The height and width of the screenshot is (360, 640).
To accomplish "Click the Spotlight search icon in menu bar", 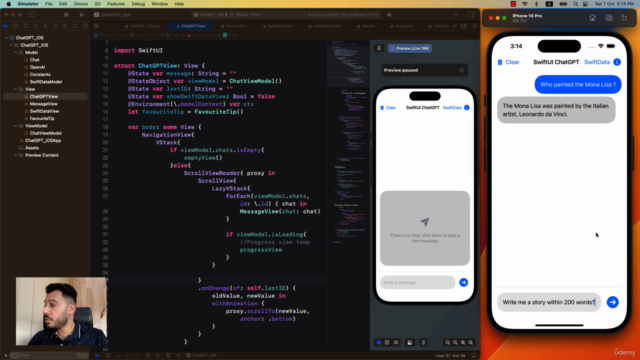I will [576, 4].
